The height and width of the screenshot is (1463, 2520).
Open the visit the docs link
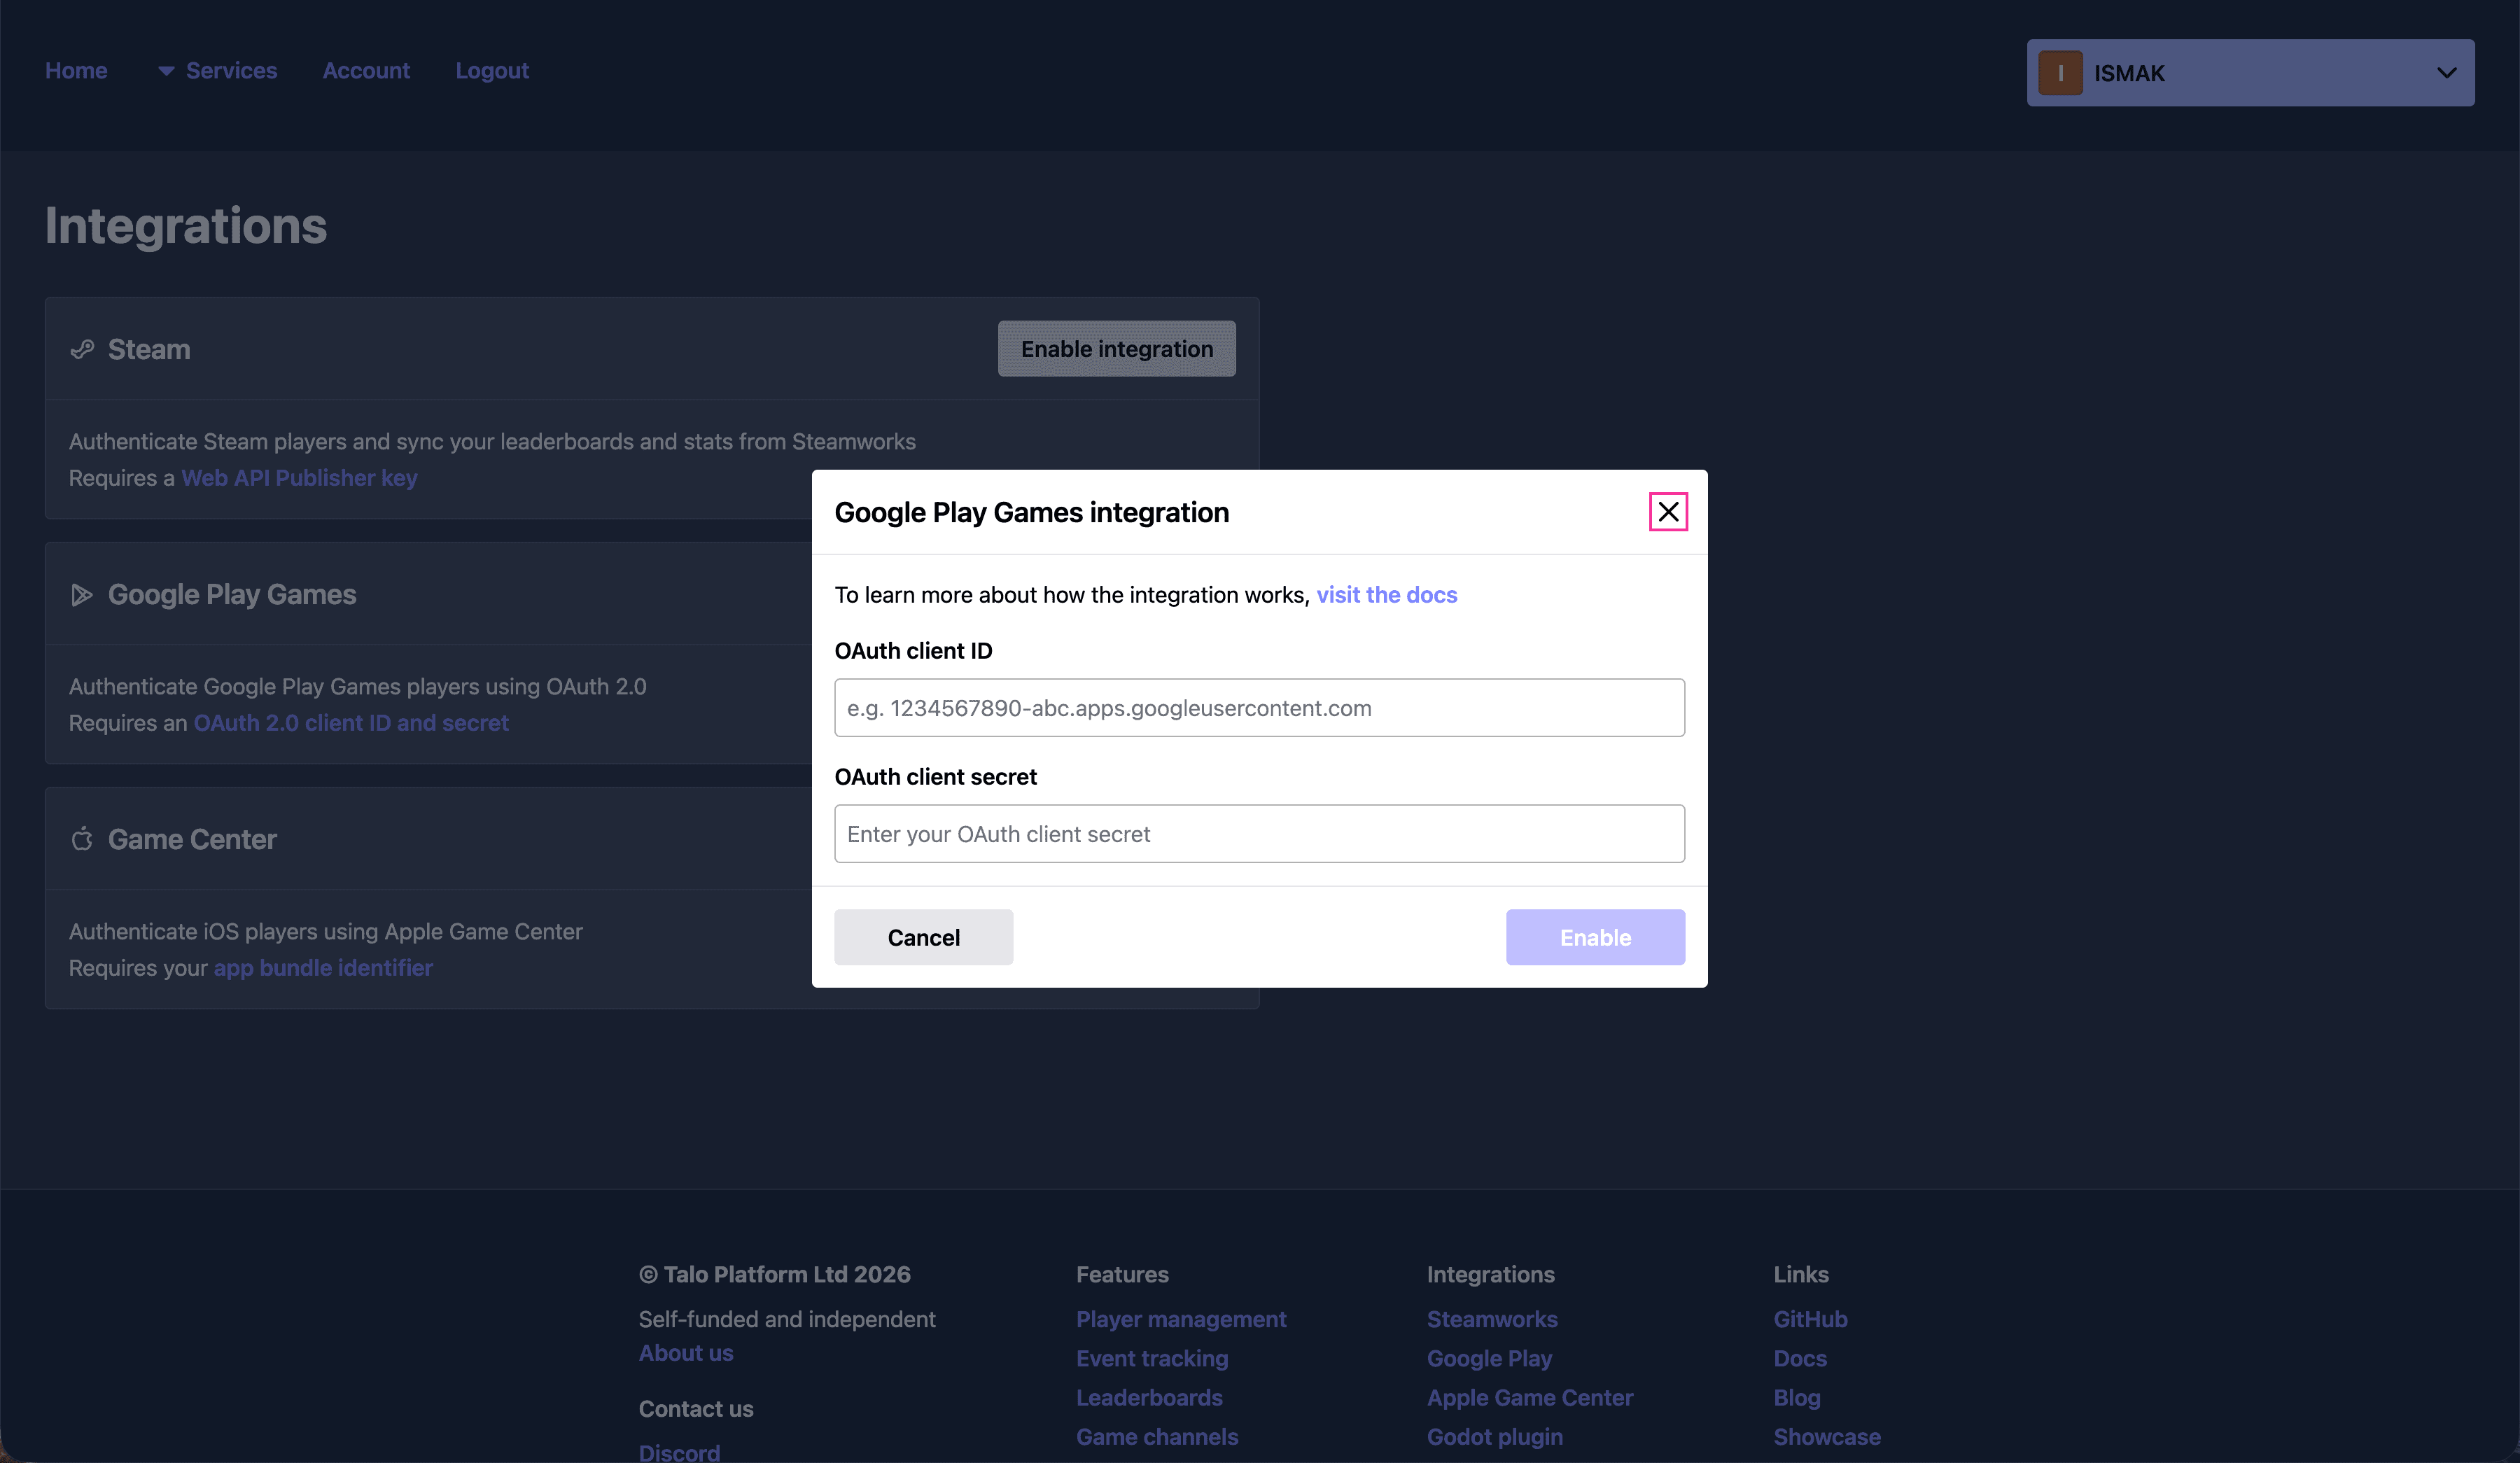coord(1386,595)
